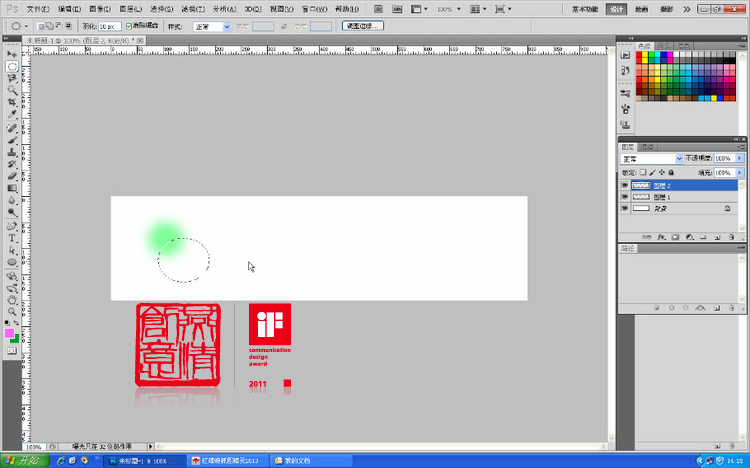
Task: Toggle the anti-alias checkbox in options bar
Action: [129, 26]
